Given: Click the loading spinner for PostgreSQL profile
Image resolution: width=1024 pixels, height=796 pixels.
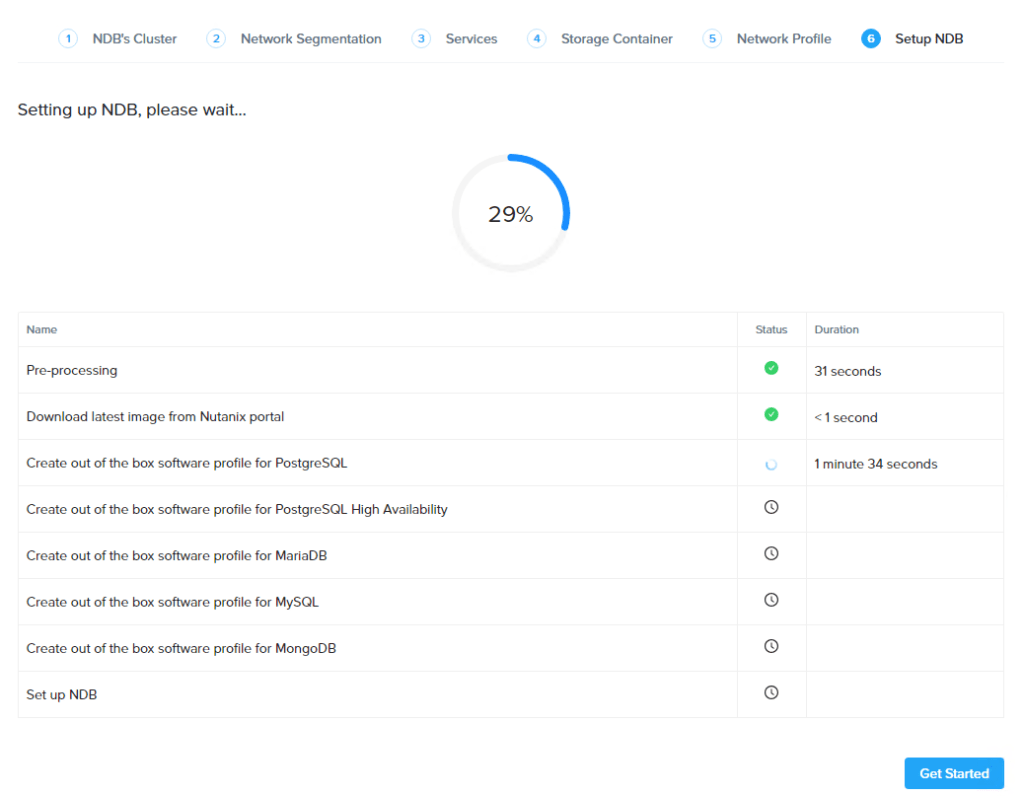Looking at the screenshot, I should 771,464.
